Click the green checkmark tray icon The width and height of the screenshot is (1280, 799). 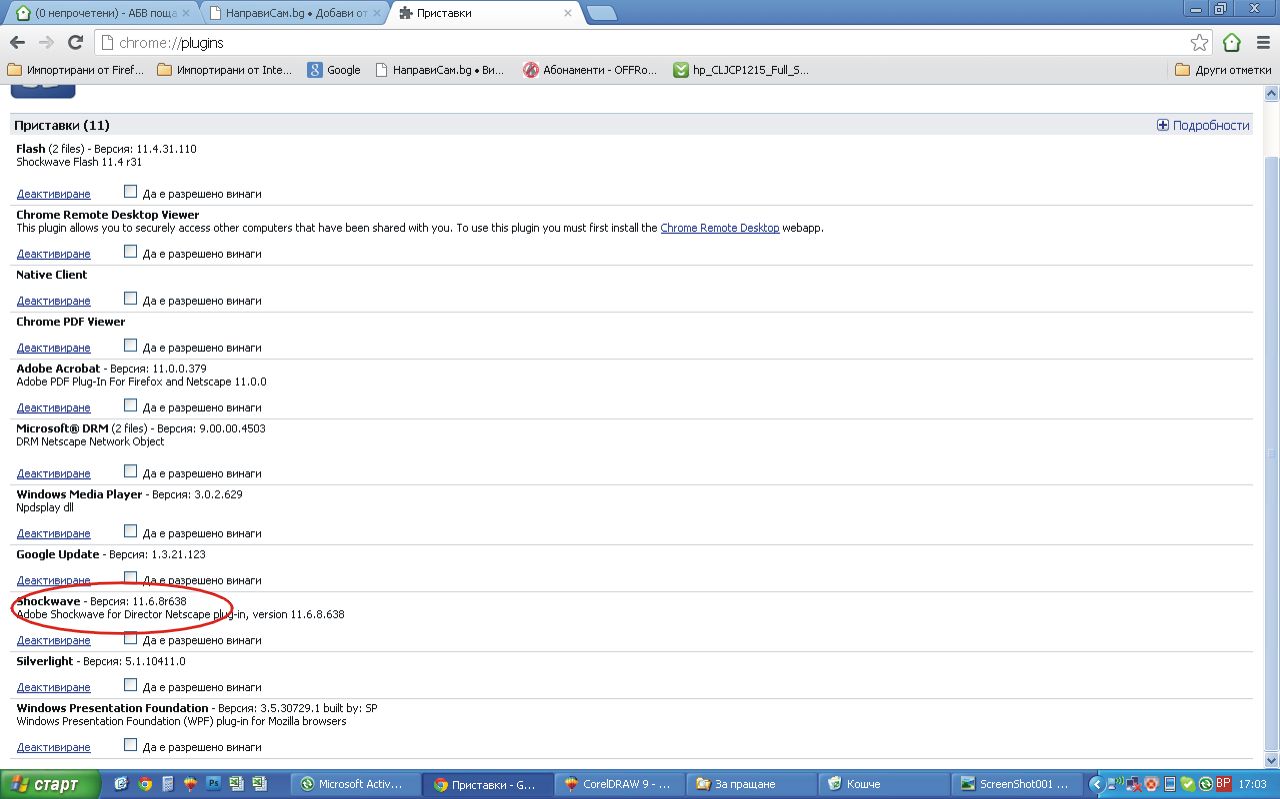[x=1188, y=785]
